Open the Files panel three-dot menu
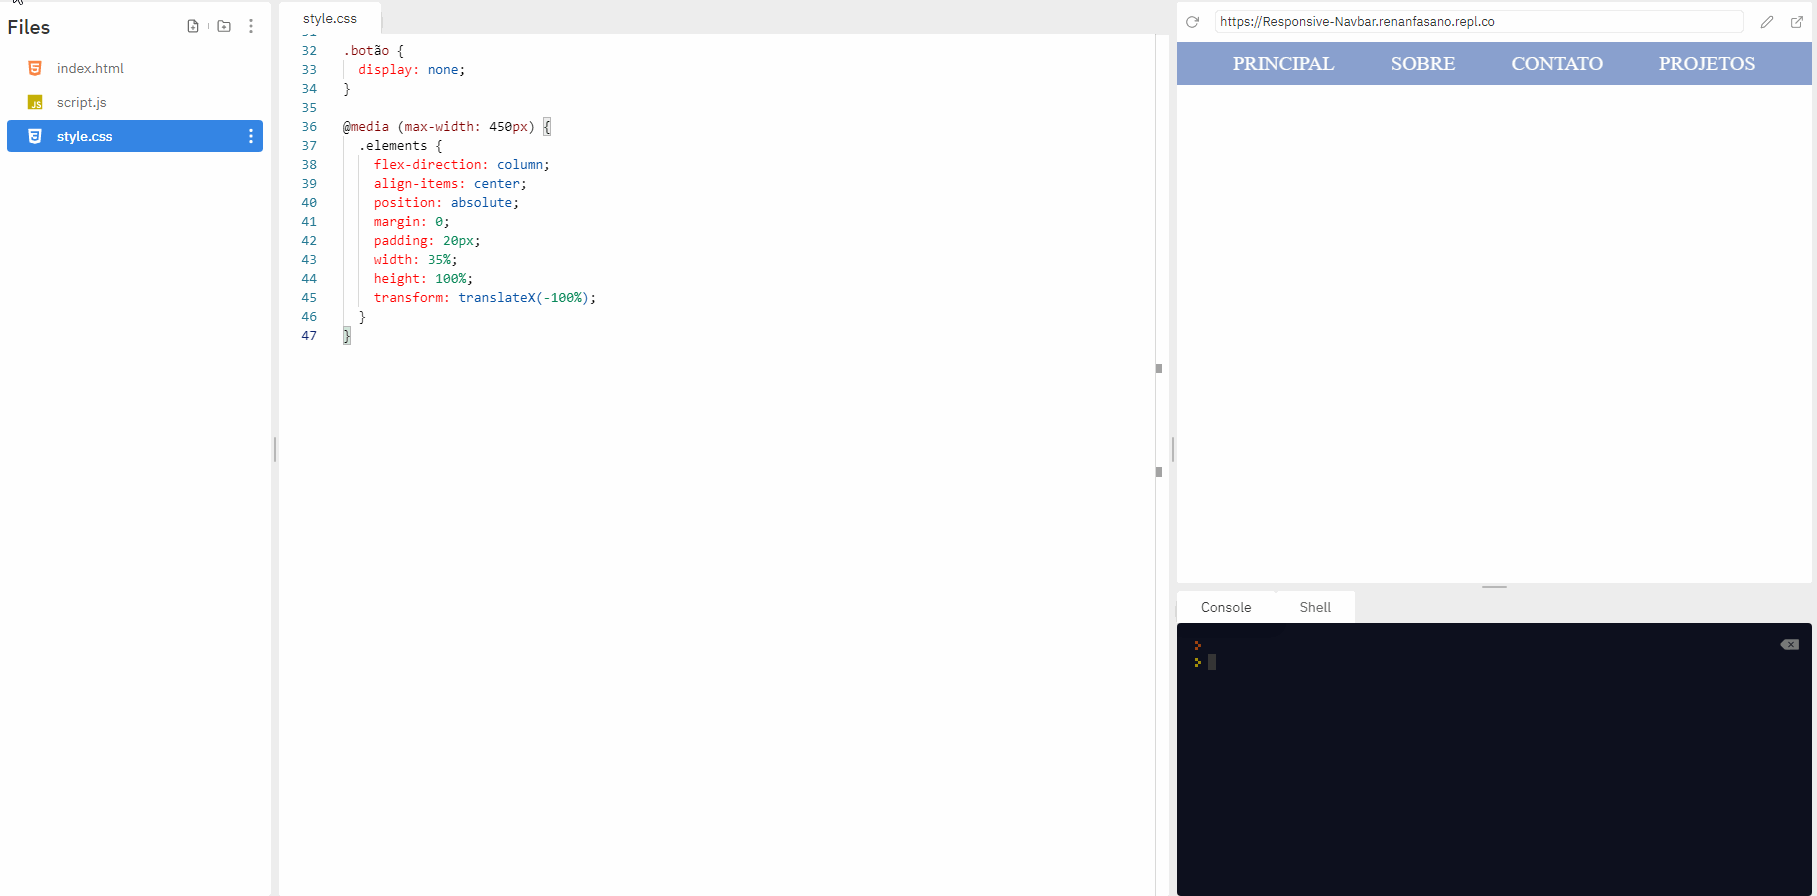Viewport: 1817px width, 896px height. [x=251, y=26]
